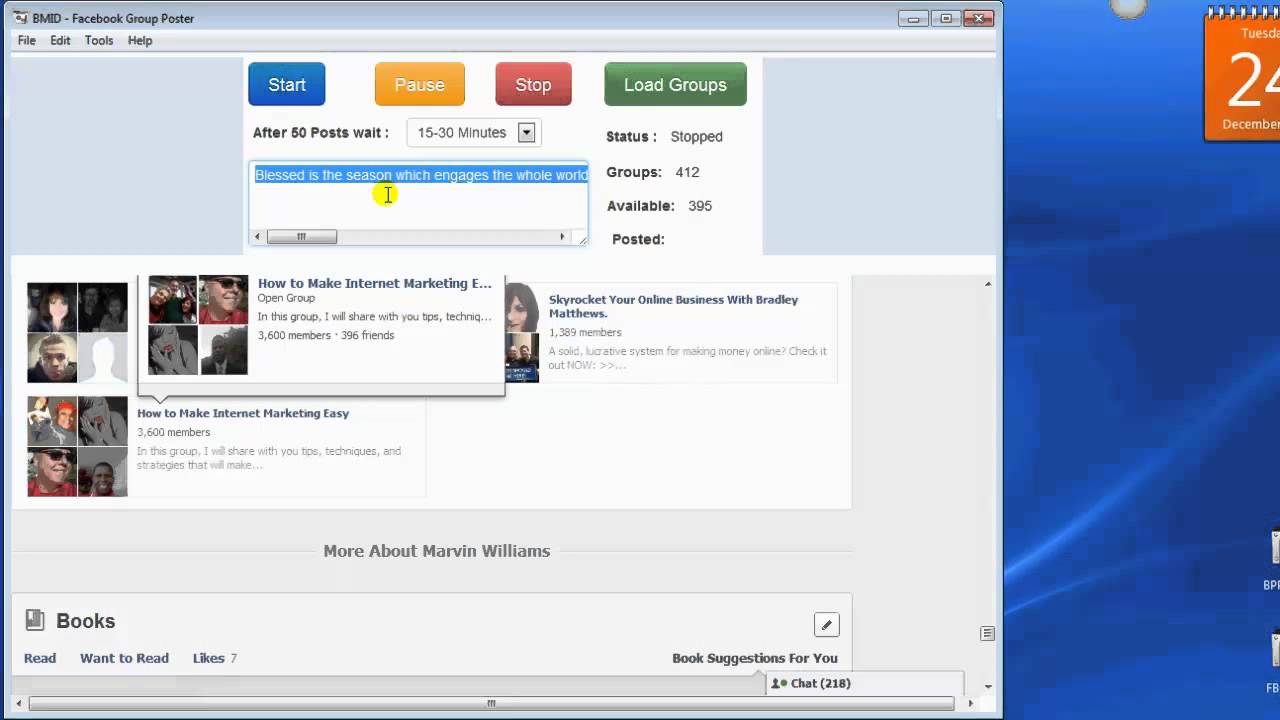Click the chat person icon
The width and height of the screenshot is (1280, 720).
[779, 683]
